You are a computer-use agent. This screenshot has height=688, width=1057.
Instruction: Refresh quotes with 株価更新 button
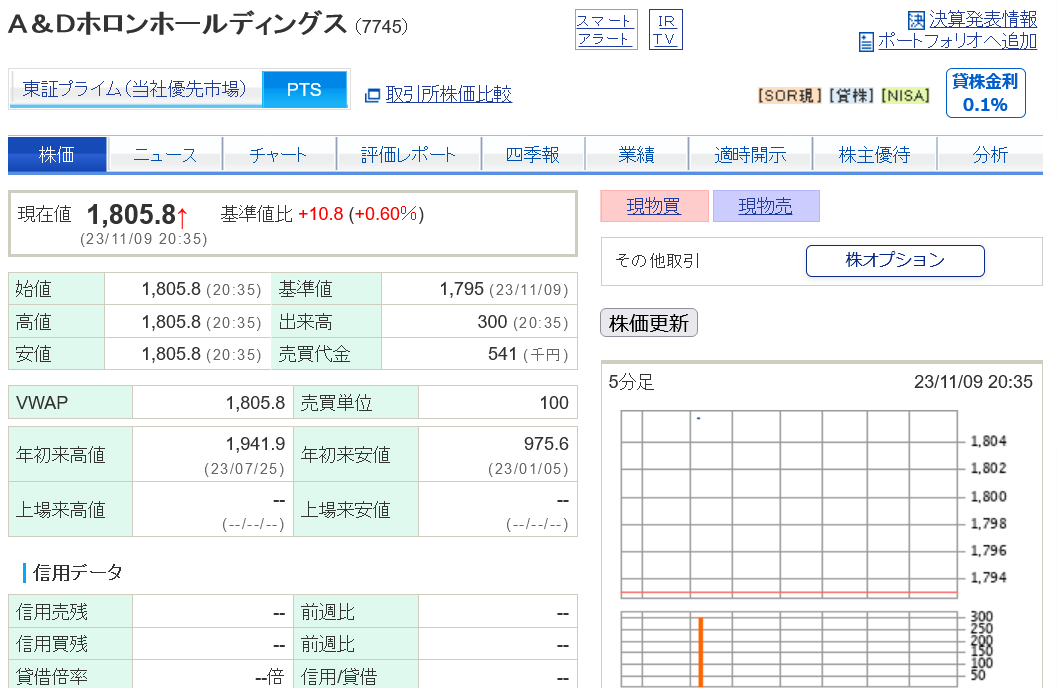(648, 323)
